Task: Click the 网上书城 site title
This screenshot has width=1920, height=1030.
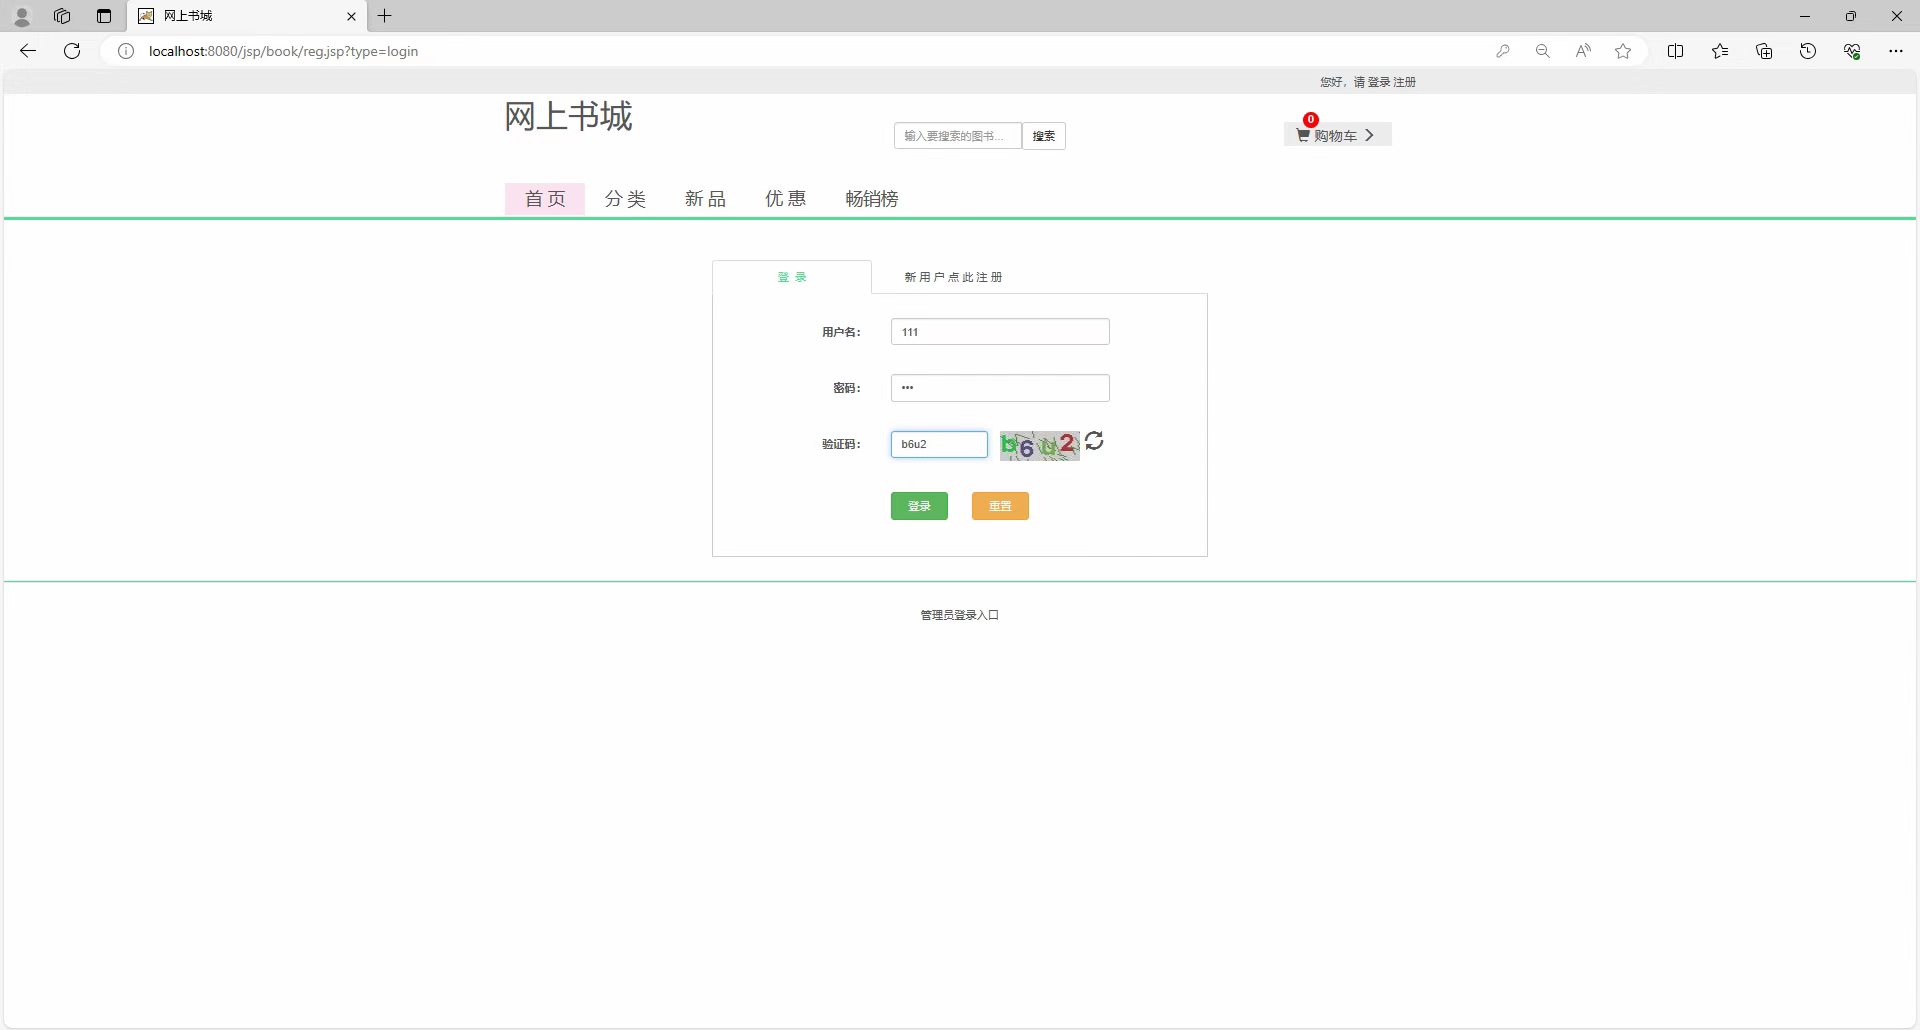Action: [x=568, y=117]
